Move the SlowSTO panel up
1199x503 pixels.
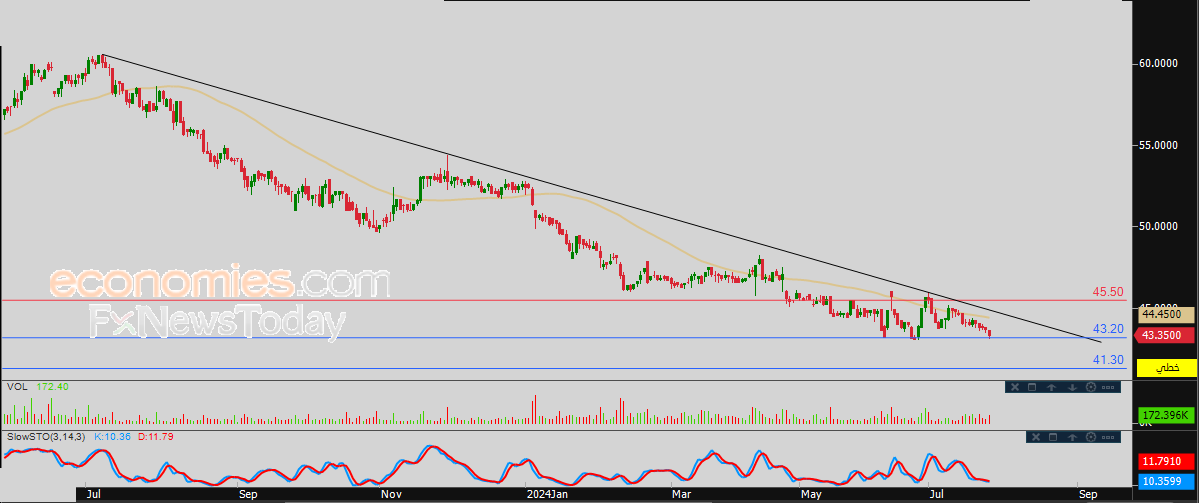coord(1072,437)
